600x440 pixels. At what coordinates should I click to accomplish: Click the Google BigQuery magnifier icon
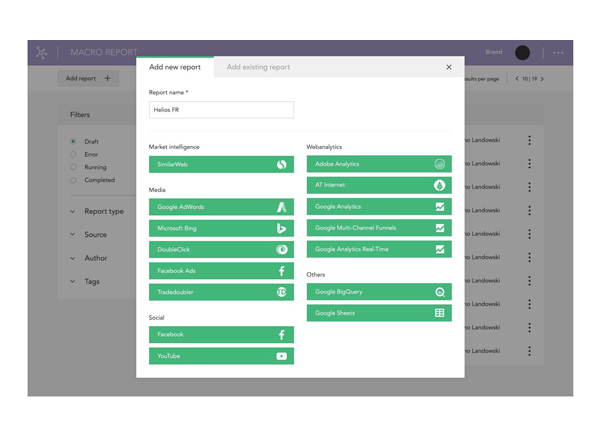coord(440,292)
